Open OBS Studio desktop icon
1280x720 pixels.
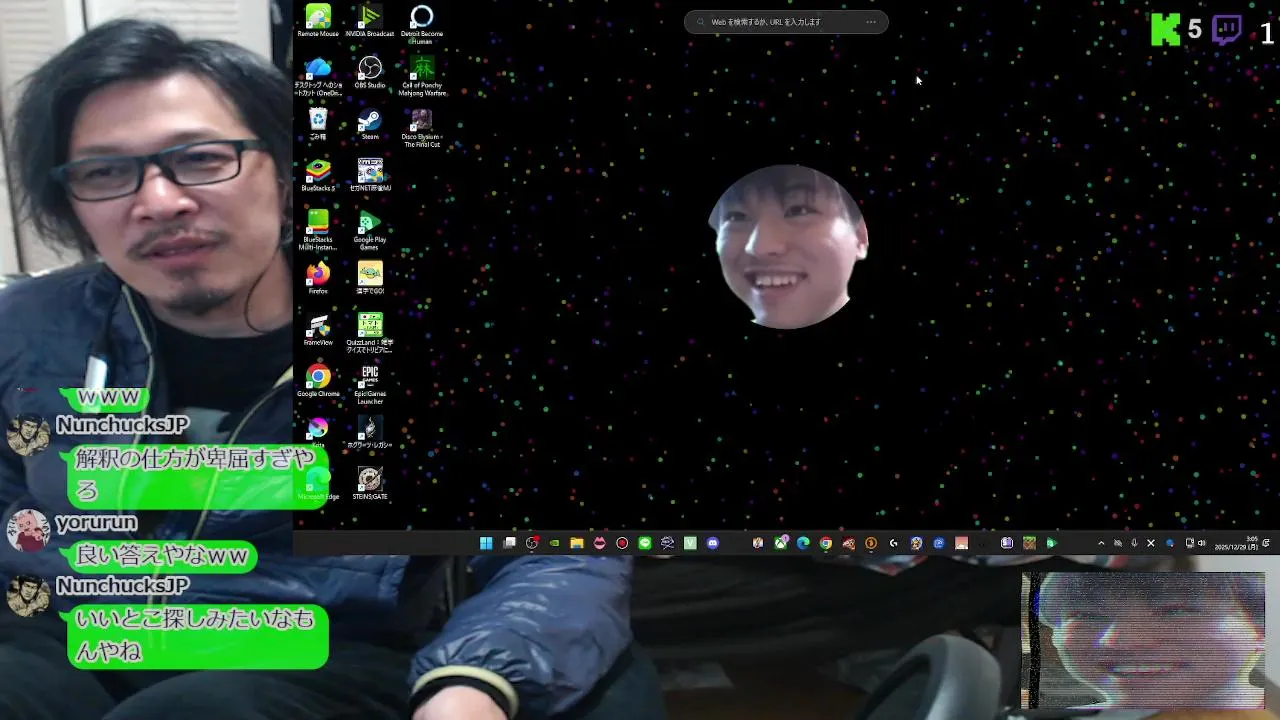pos(370,72)
